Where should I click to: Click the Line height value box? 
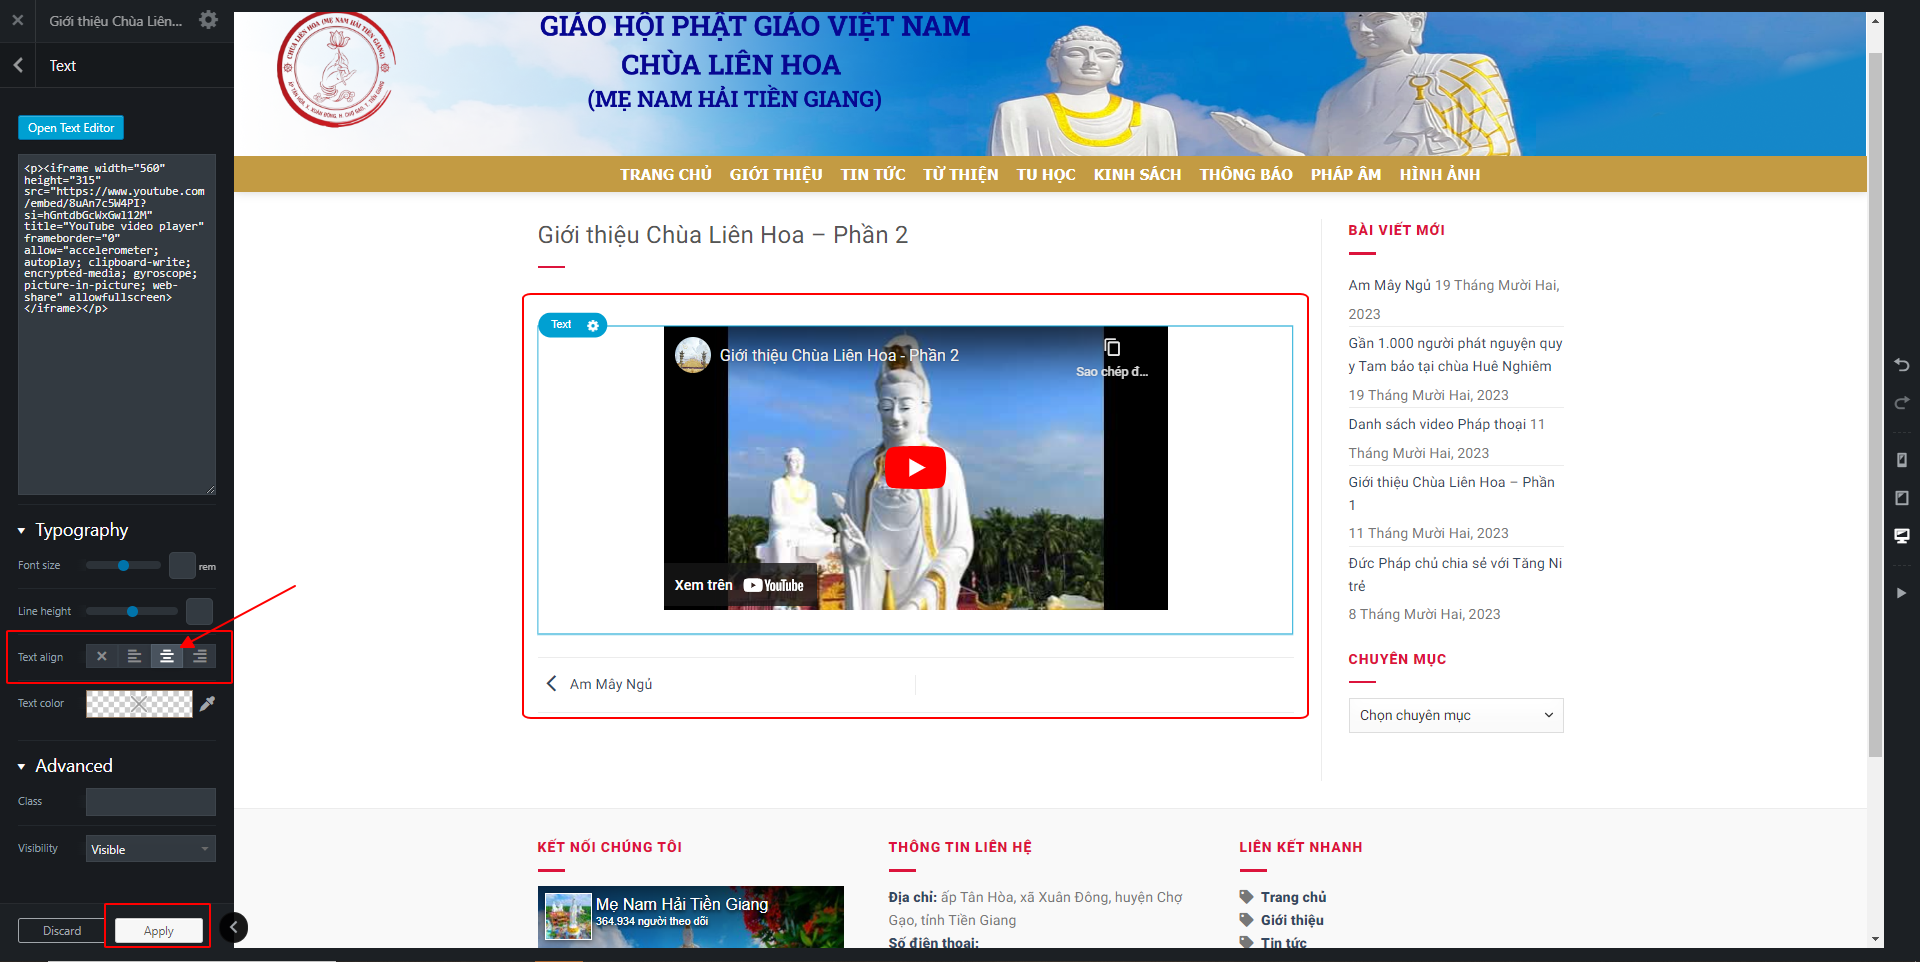click(199, 611)
